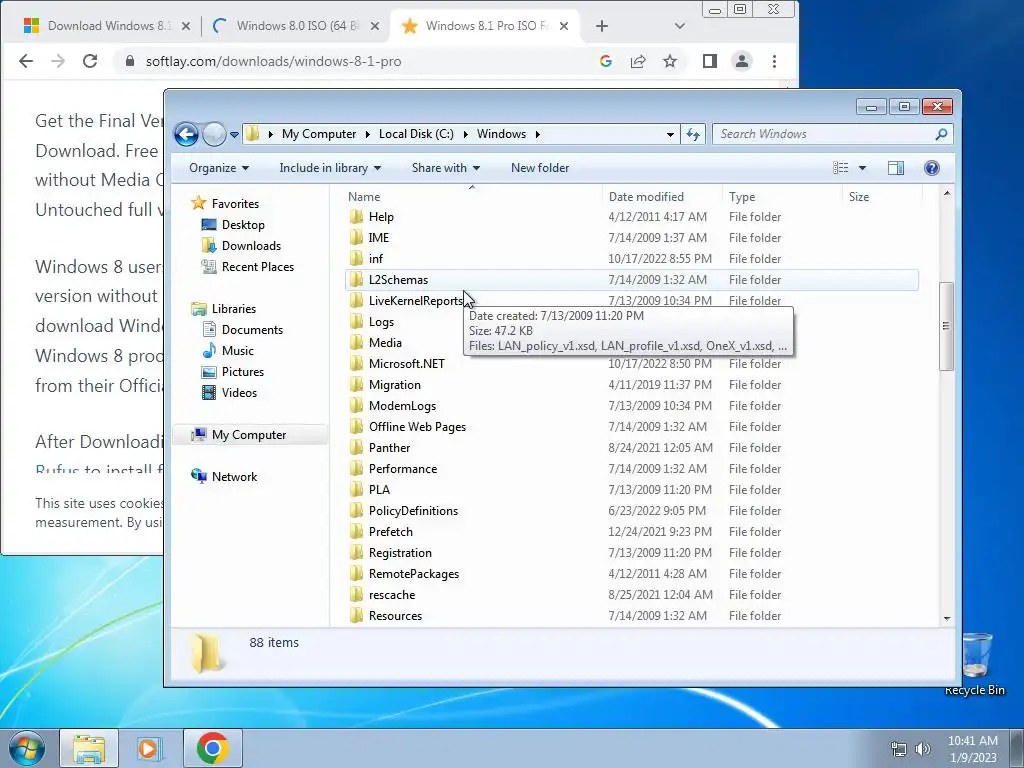Select the Resources folder icon
The height and width of the screenshot is (768, 1024).
(x=357, y=616)
